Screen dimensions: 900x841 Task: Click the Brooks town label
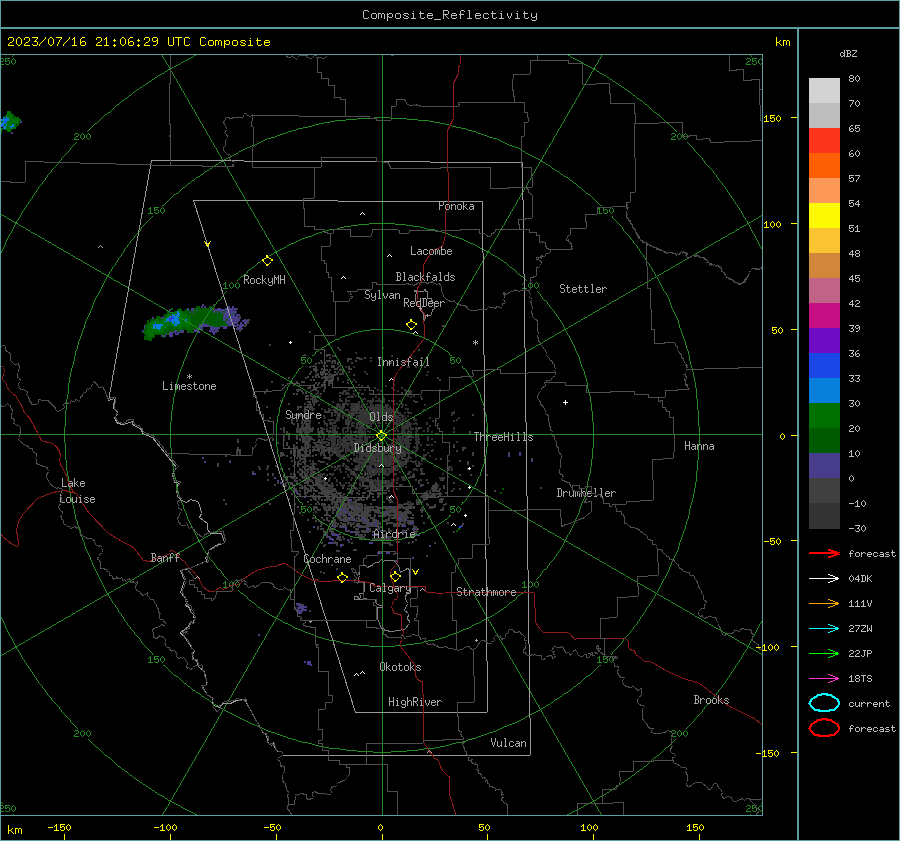pyautogui.click(x=711, y=700)
